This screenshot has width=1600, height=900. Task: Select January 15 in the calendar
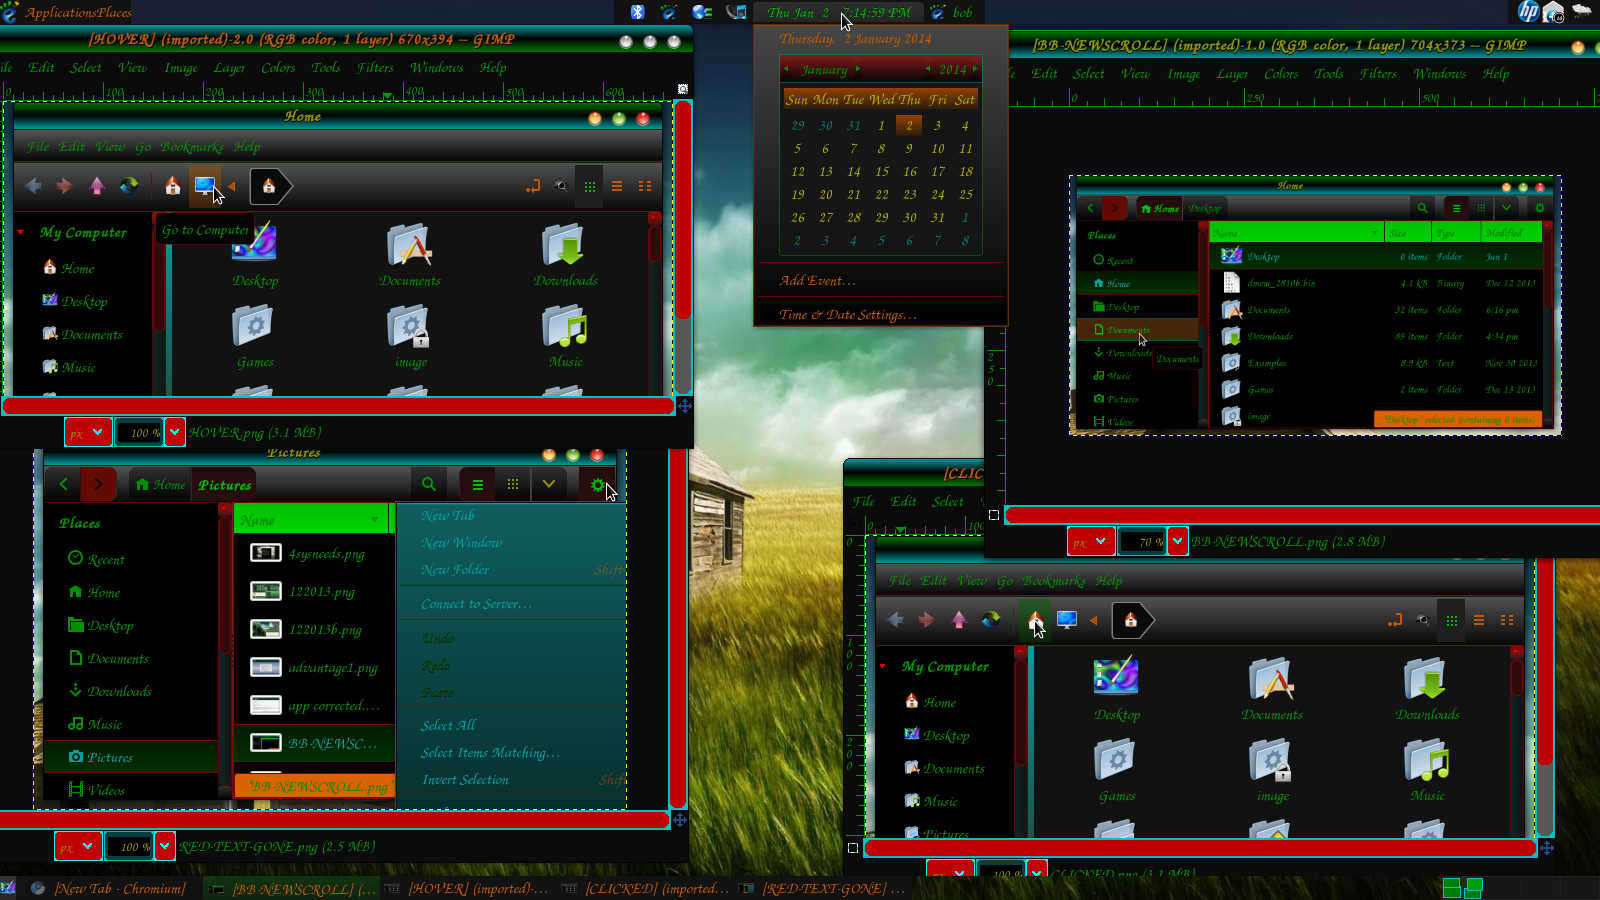[882, 171]
